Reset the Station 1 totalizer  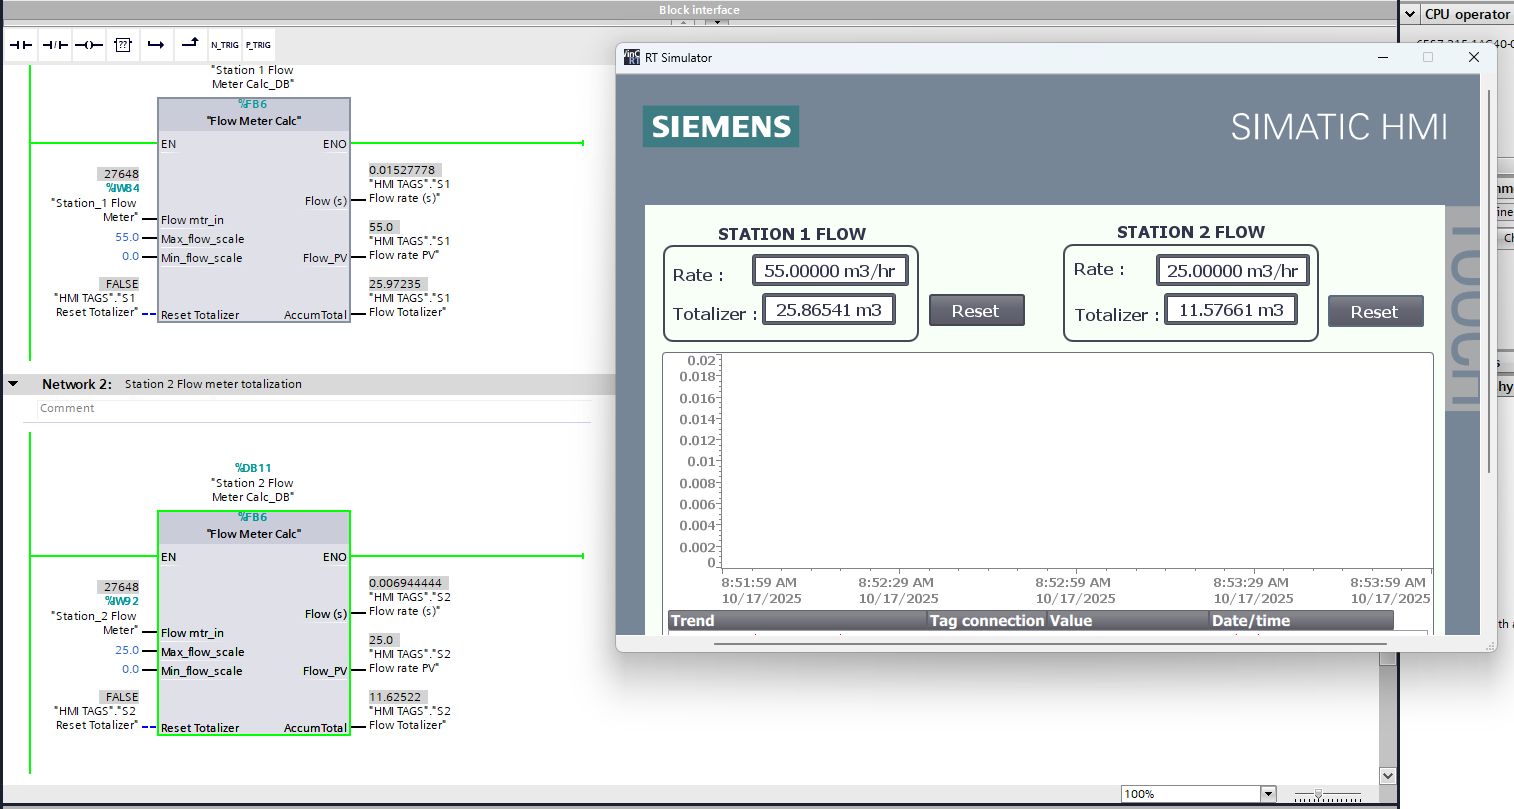point(976,311)
